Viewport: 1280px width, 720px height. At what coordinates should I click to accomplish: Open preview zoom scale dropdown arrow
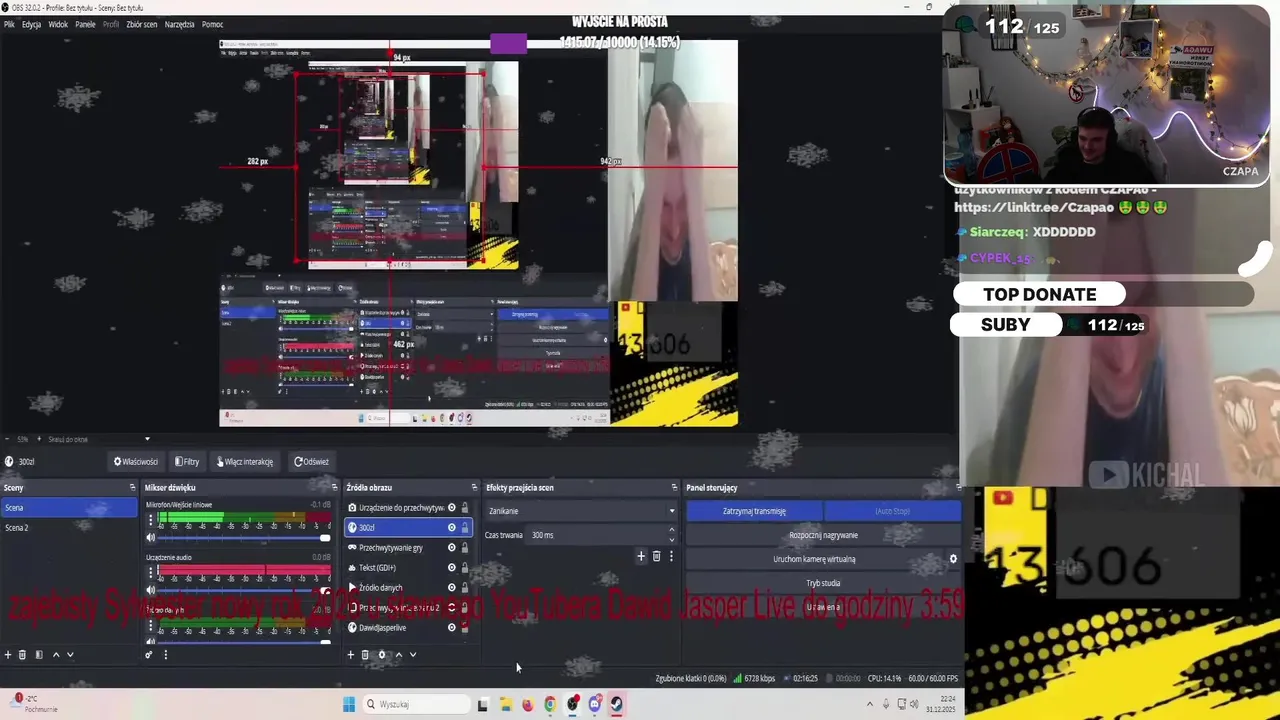147,439
